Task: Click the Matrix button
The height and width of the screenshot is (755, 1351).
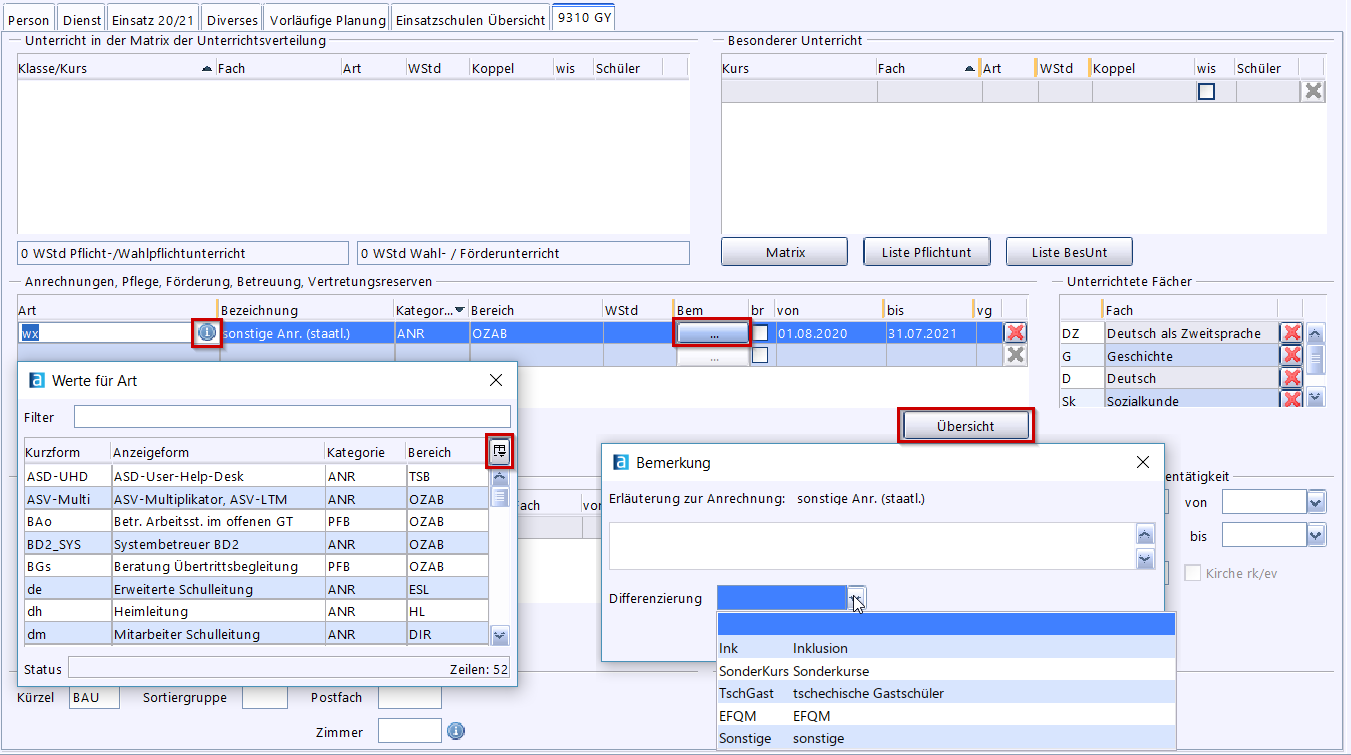Action: [785, 252]
